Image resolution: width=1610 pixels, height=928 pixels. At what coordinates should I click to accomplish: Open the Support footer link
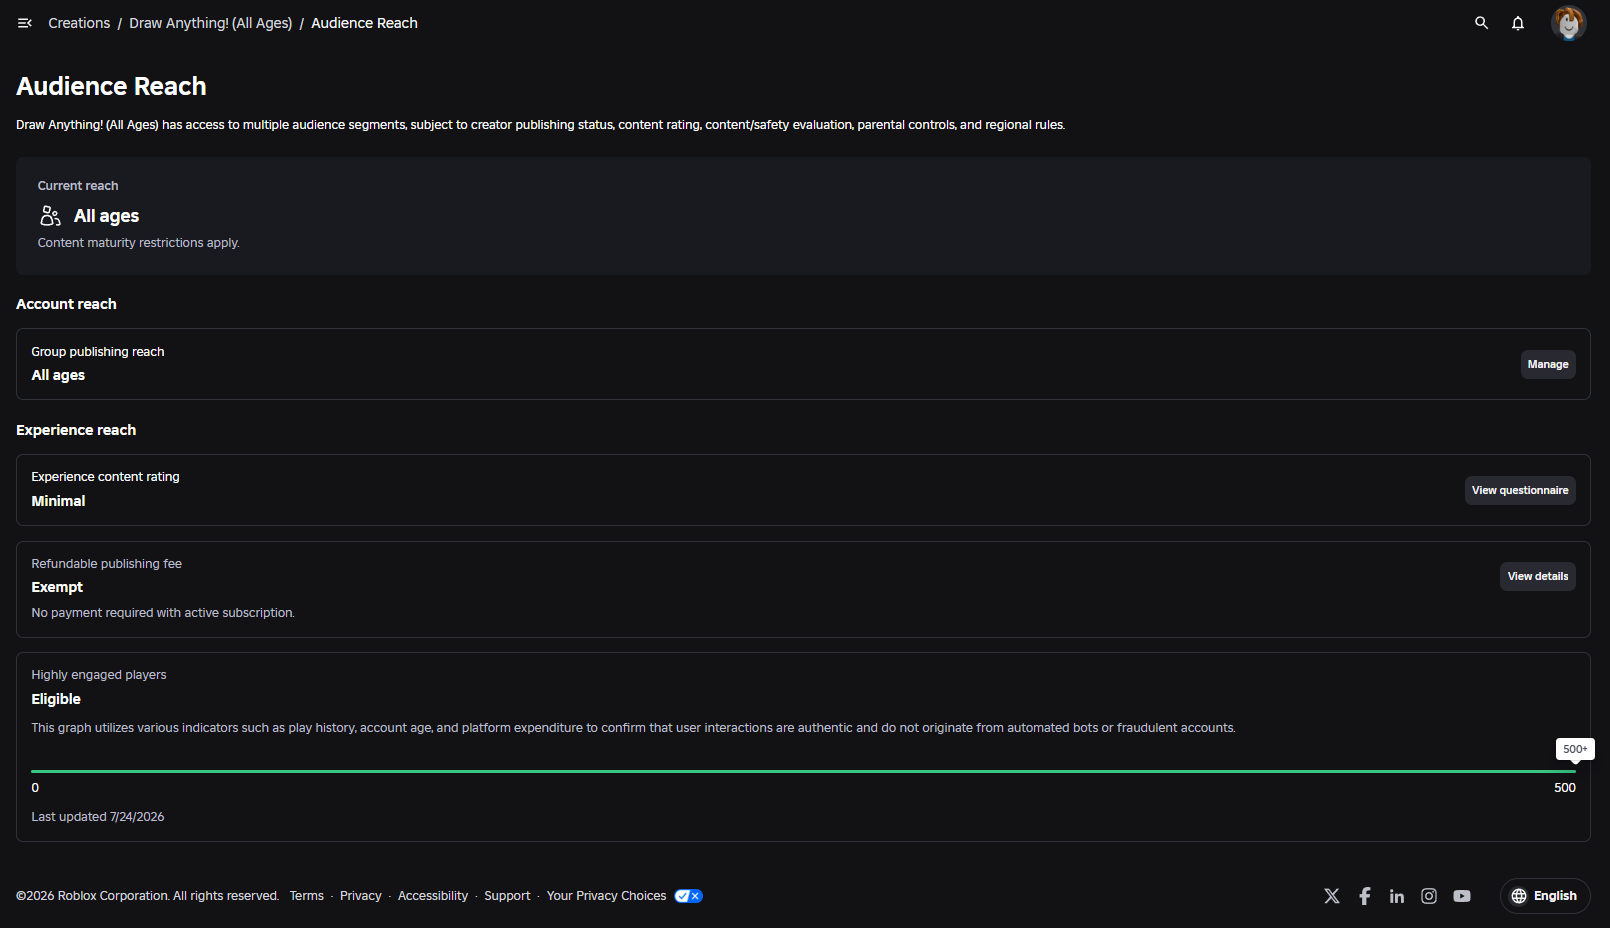coord(507,896)
